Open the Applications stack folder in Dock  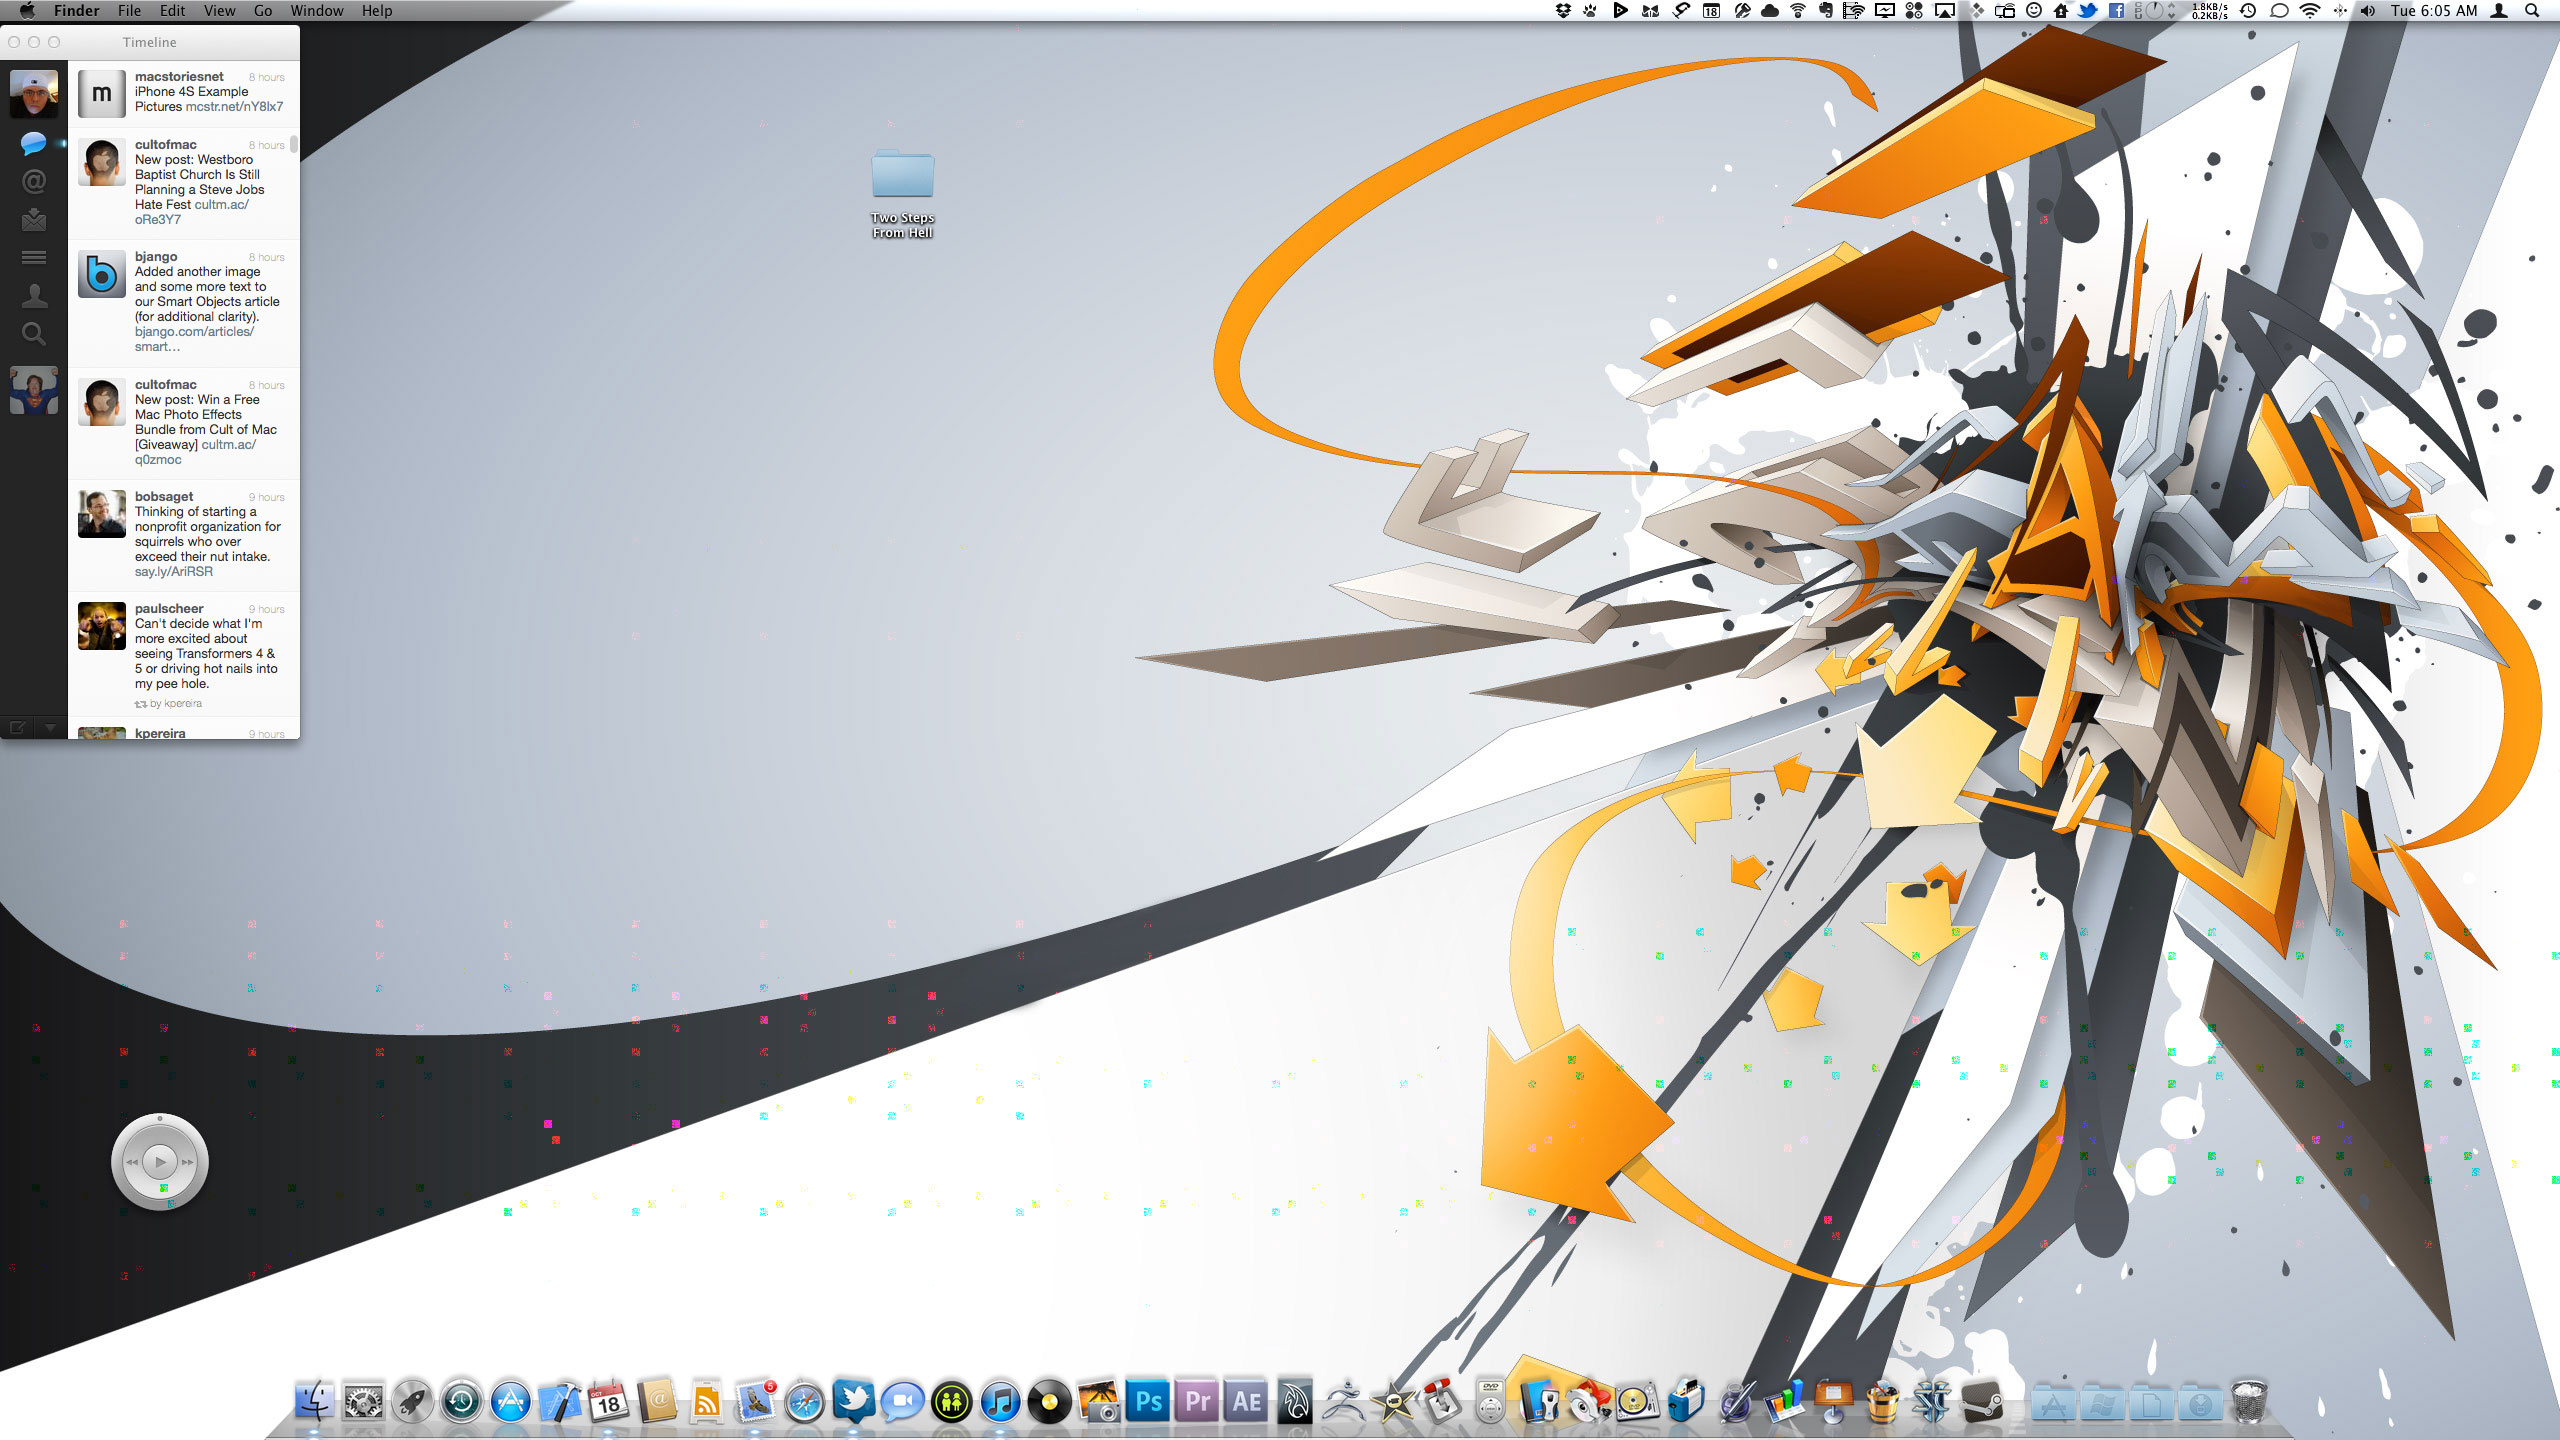coord(2053,1404)
